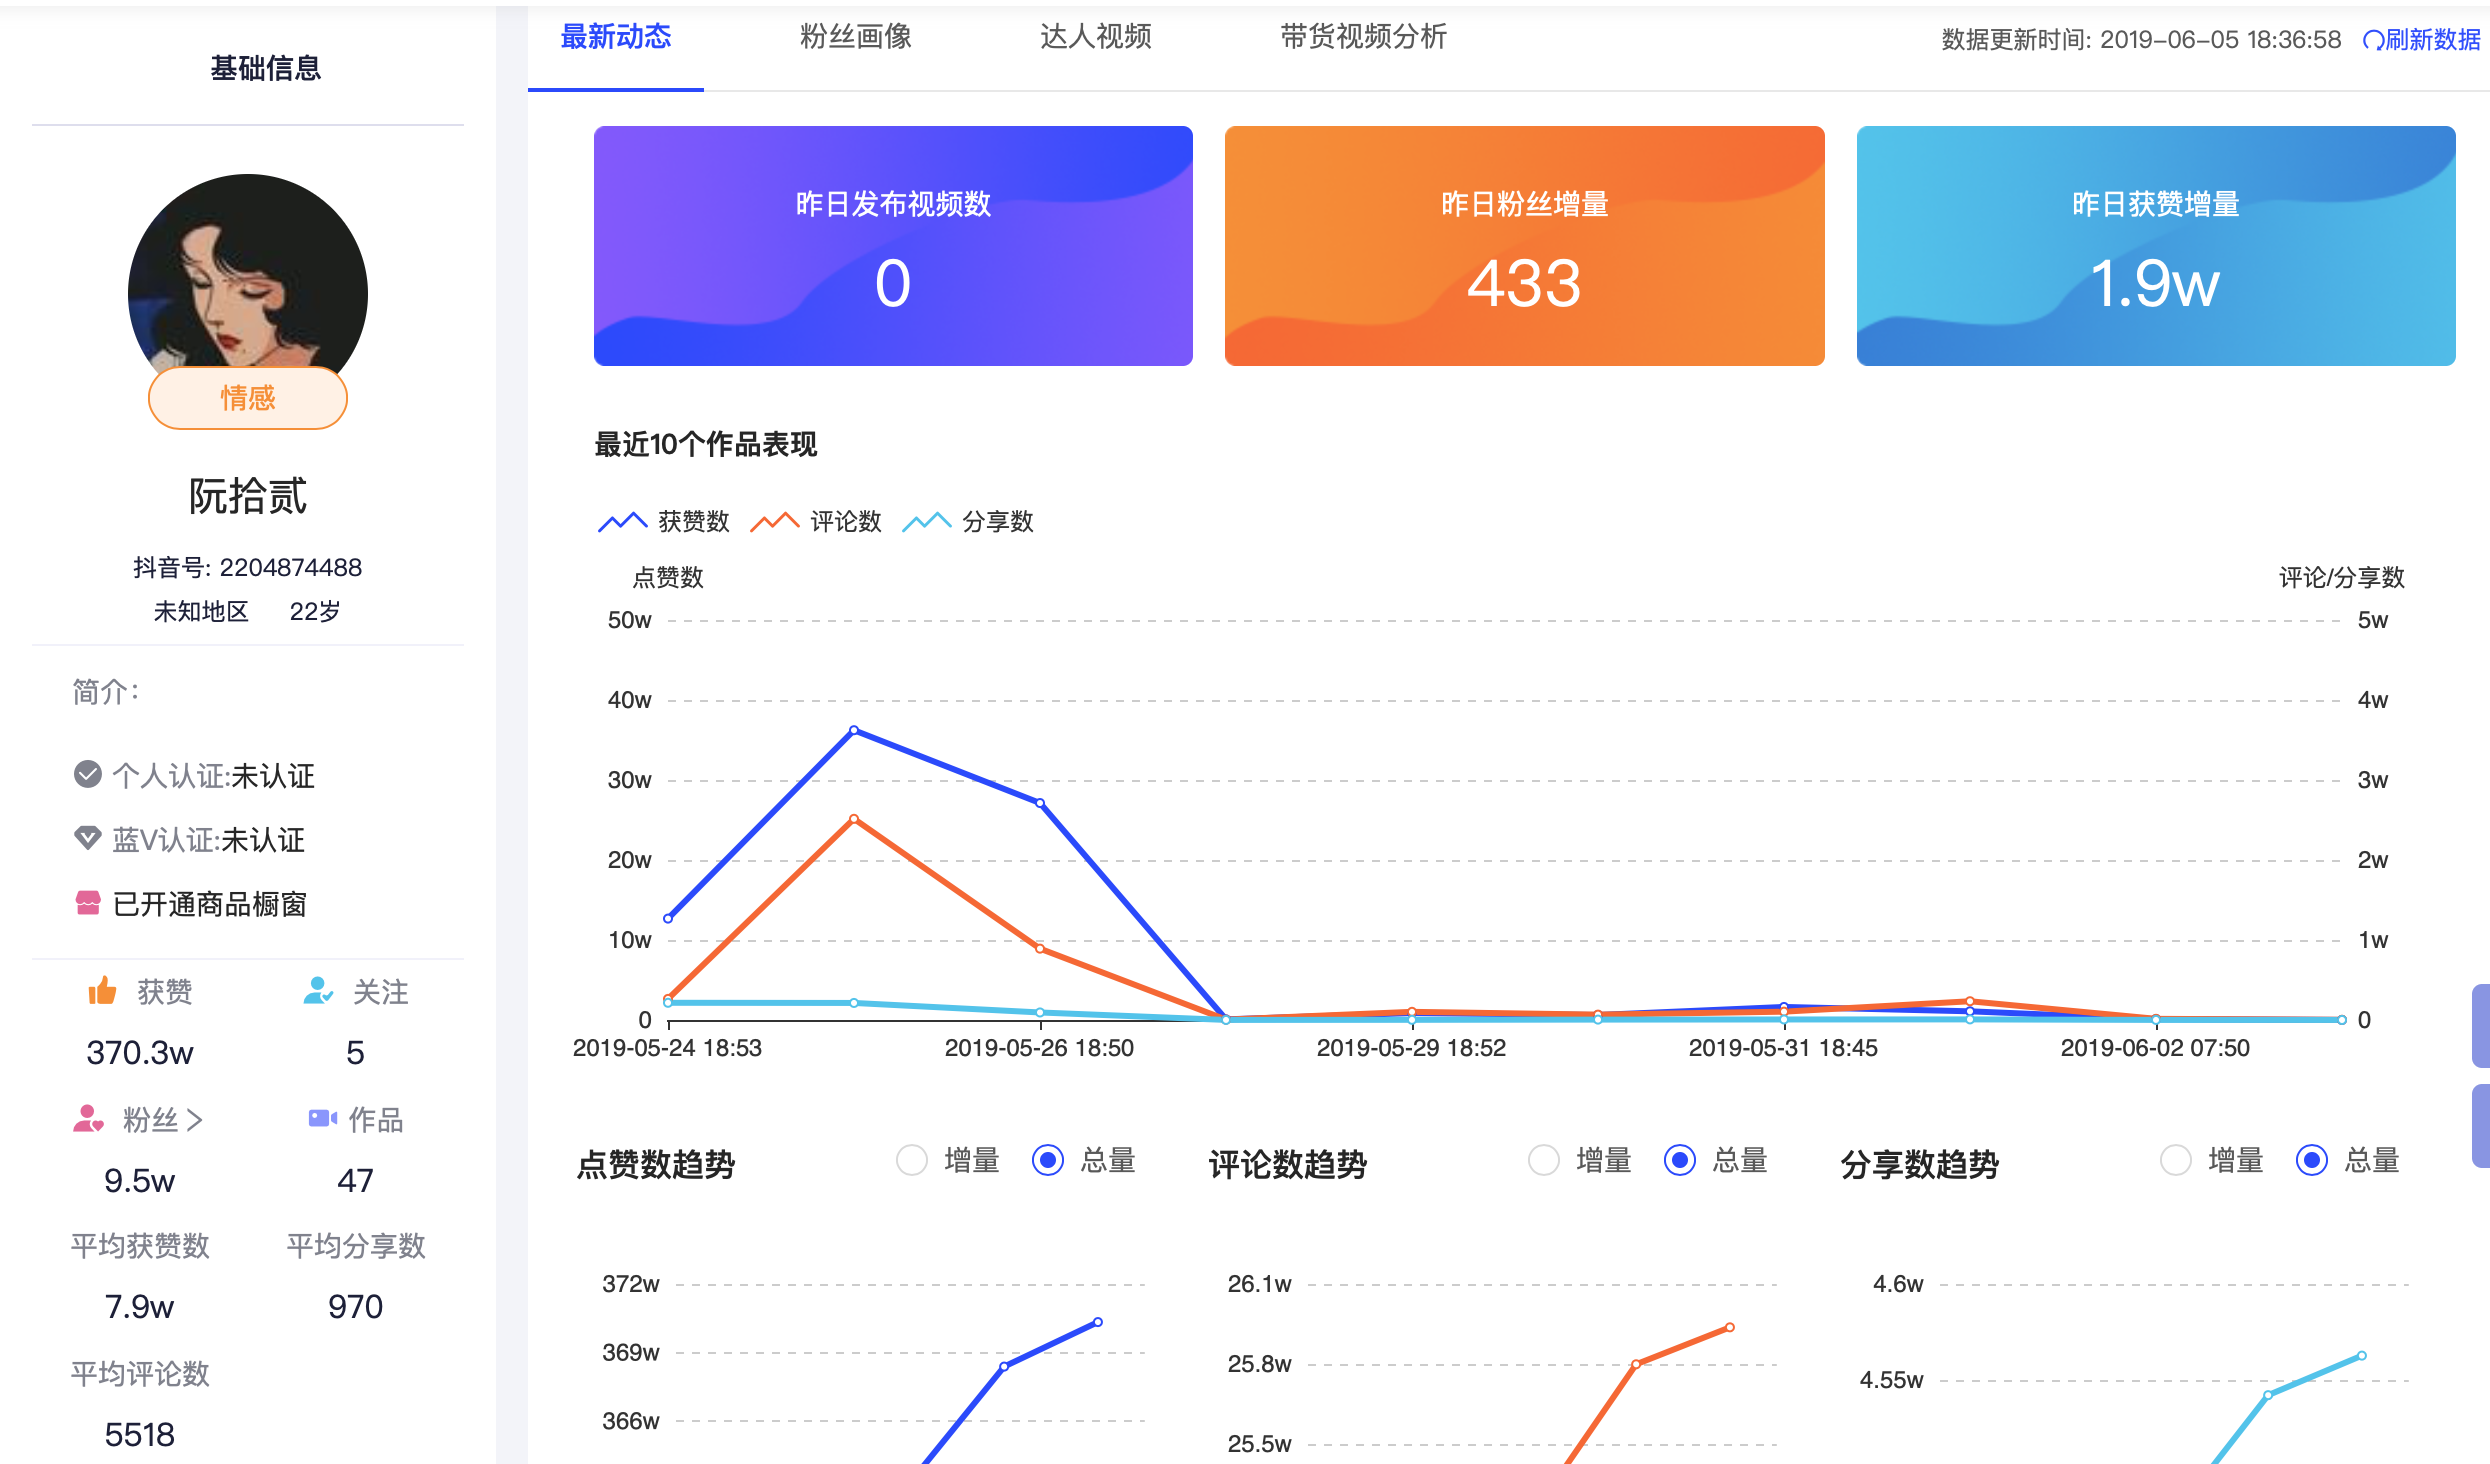The width and height of the screenshot is (2490, 1464).
Task: Click the video camera works icon
Action: point(322,1118)
